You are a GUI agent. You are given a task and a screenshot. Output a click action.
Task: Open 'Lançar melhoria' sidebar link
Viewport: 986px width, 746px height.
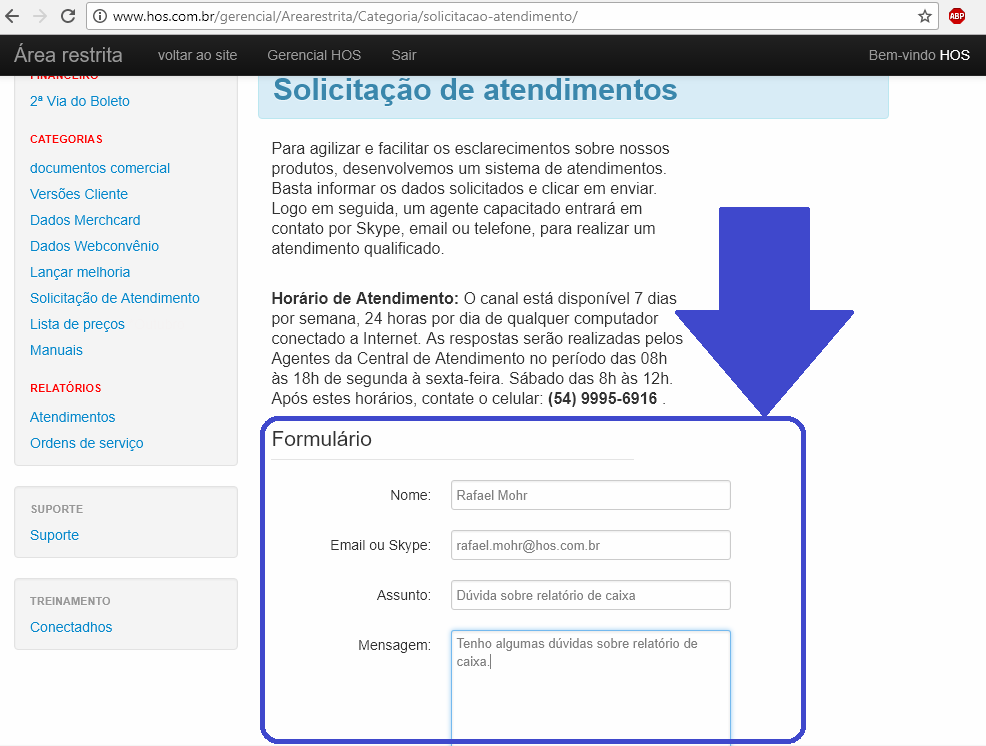80,272
